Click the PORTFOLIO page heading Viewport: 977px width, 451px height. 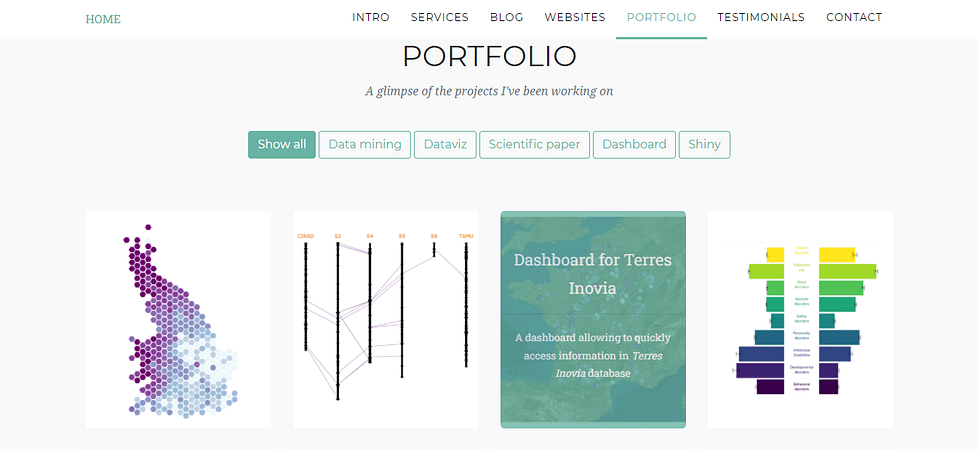coord(489,57)
